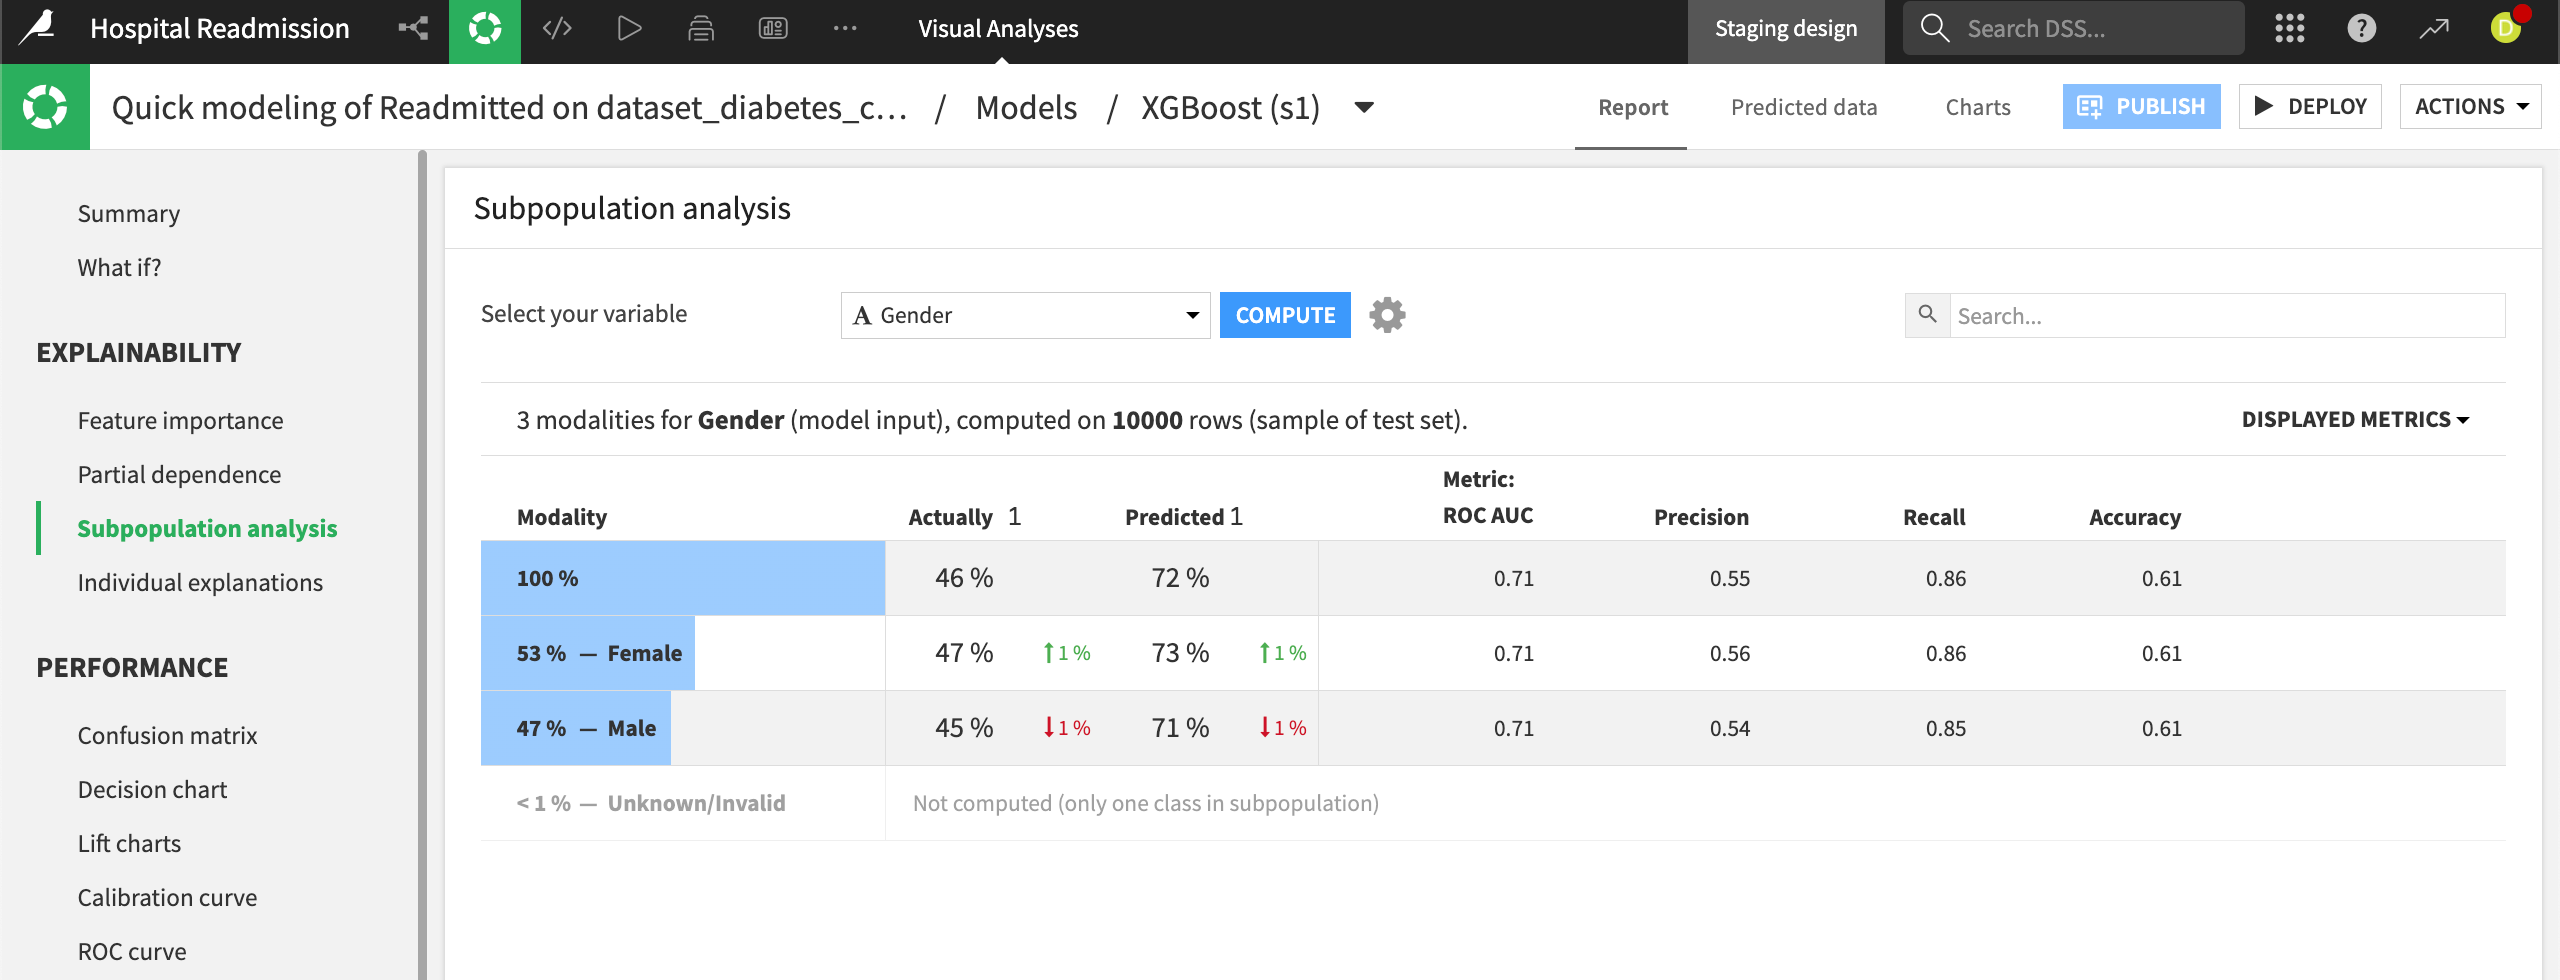Switch to the Predicted data tab
Viewport: 2560px width, 980px height.
[x=1803, y=107]
